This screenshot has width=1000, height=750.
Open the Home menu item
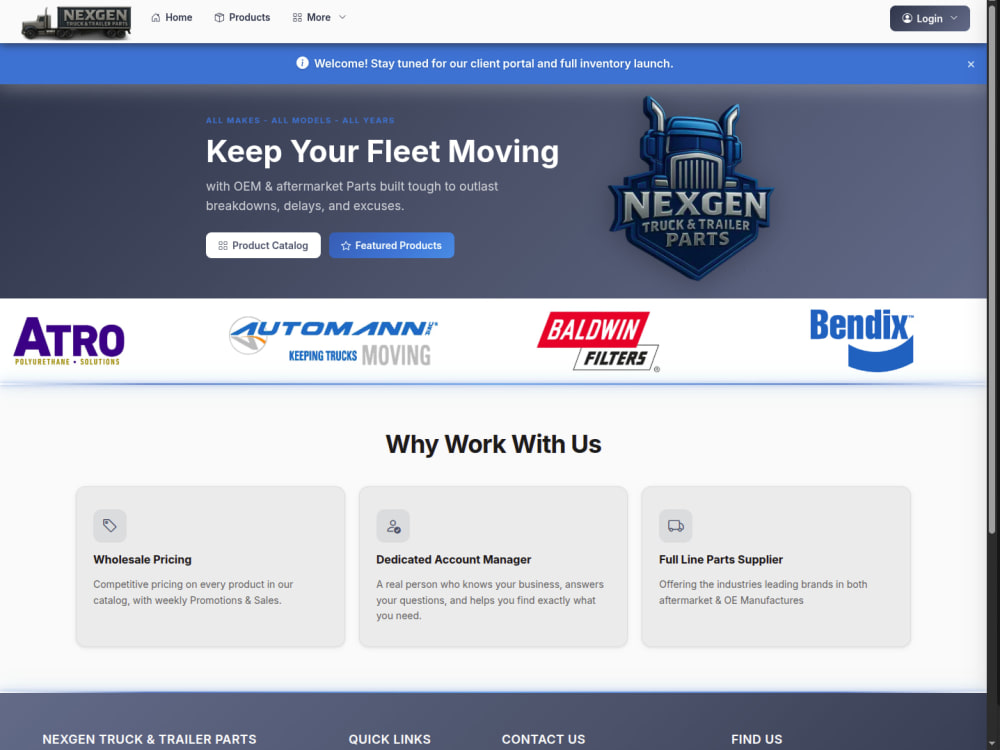172,18
